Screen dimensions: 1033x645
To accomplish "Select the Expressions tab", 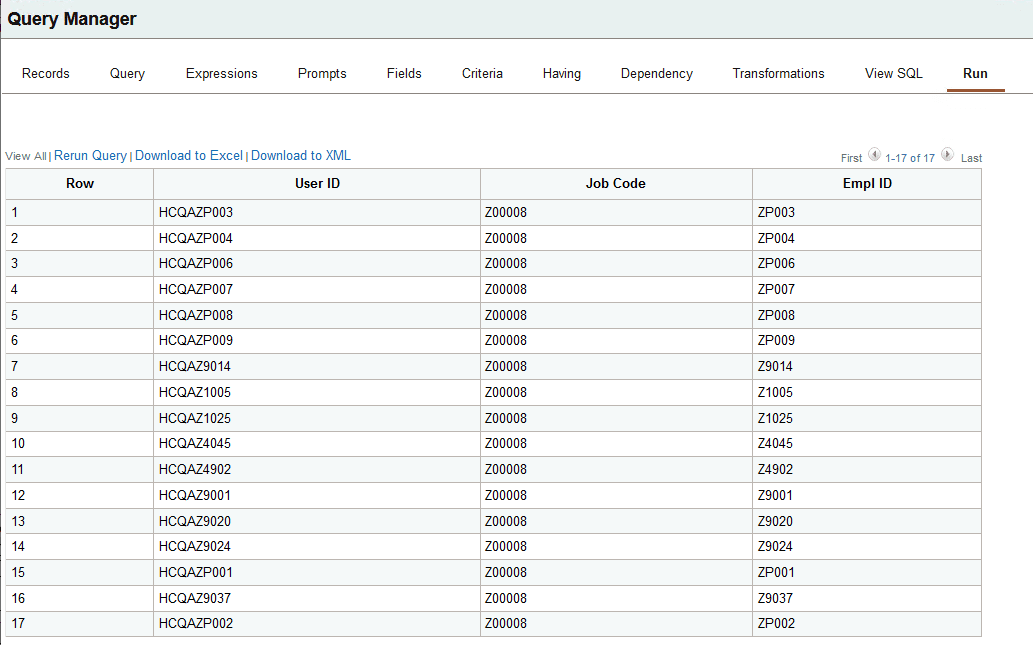I will click(221, 73).
